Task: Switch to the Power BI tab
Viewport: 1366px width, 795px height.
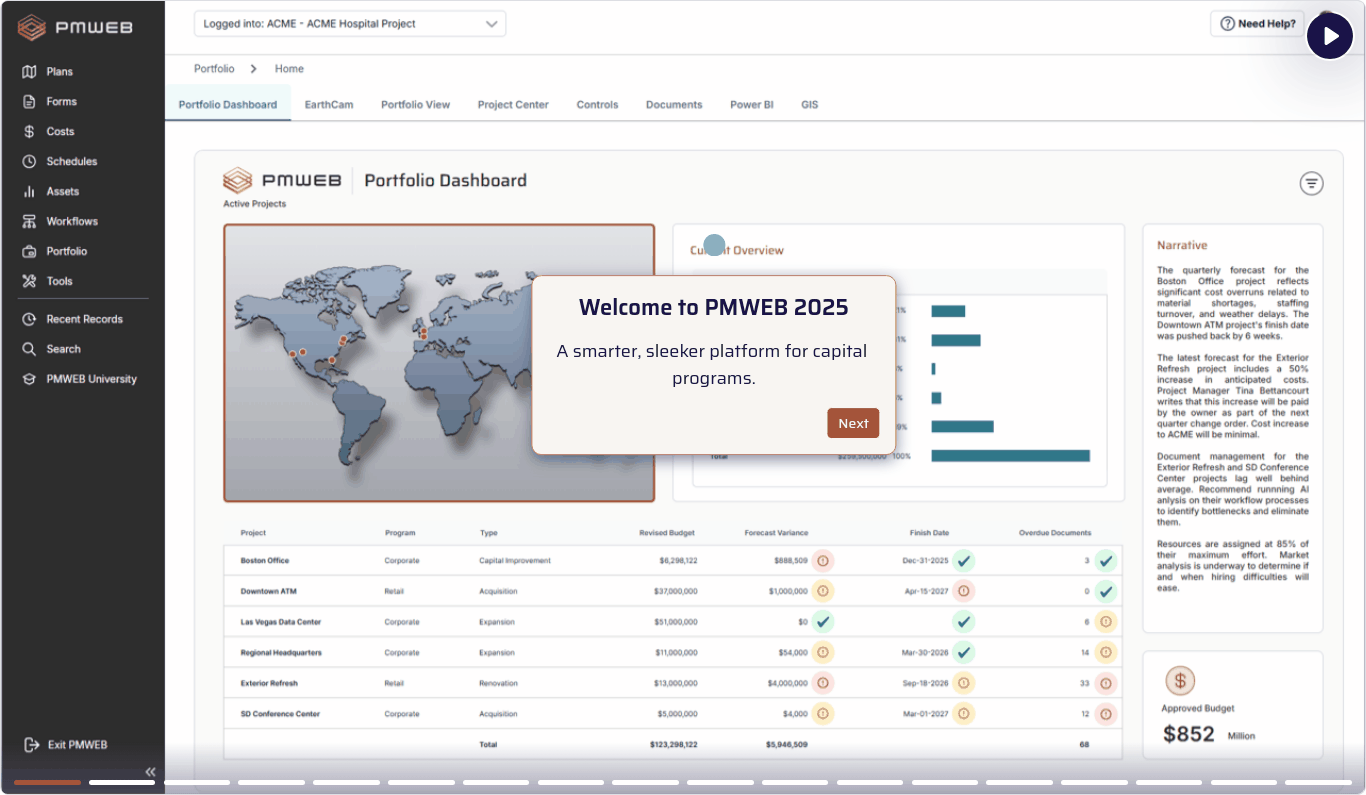Action: pos(751,105)
